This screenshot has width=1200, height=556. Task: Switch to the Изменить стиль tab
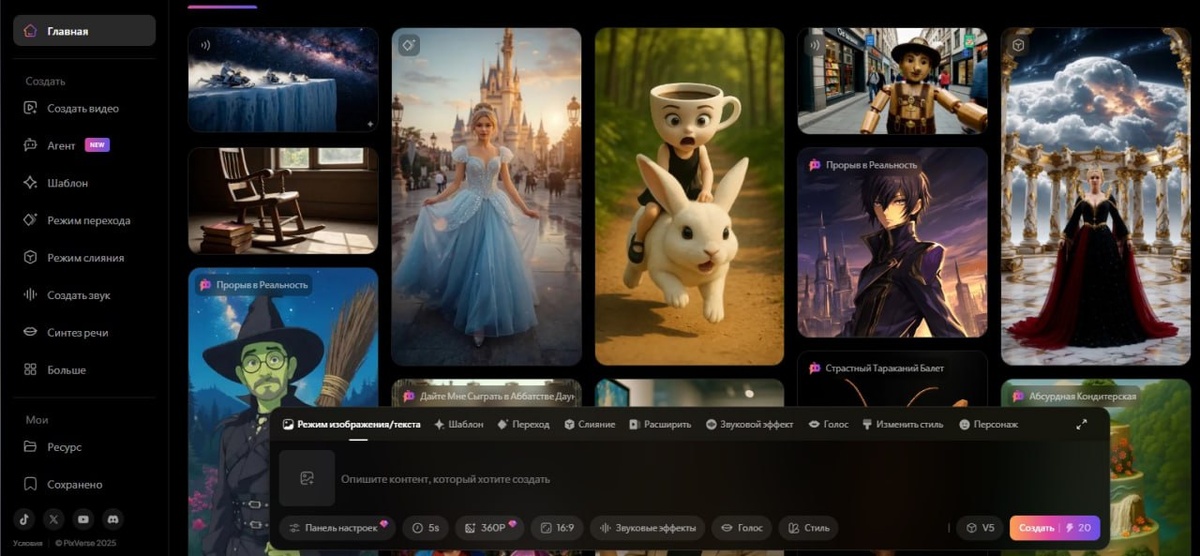click(x=902, y=424)
